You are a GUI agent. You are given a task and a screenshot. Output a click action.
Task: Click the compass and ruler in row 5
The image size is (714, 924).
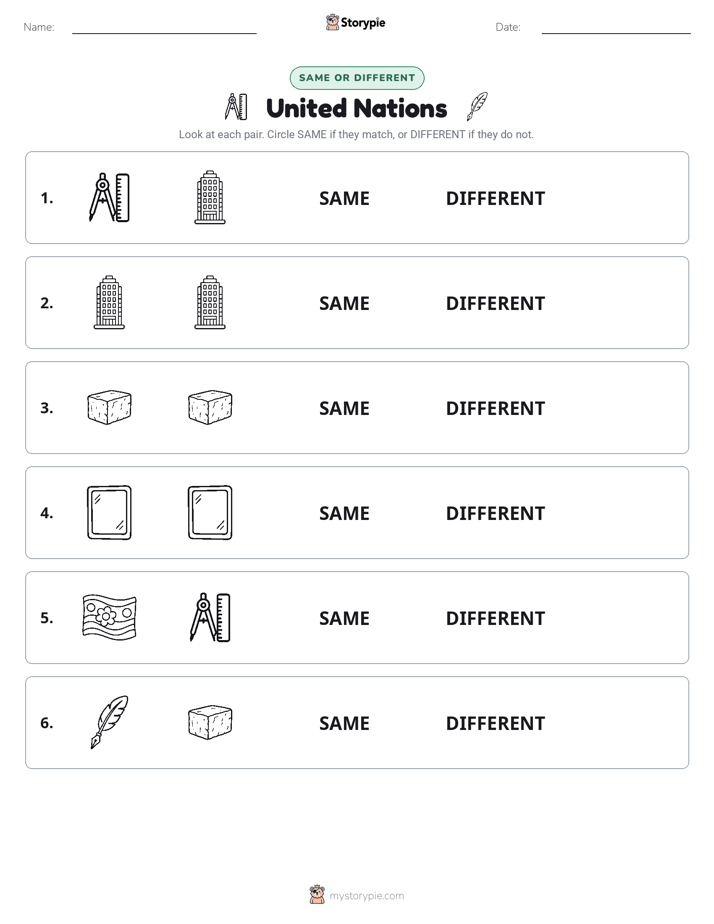pyautogui.click(x=210, y=617)
